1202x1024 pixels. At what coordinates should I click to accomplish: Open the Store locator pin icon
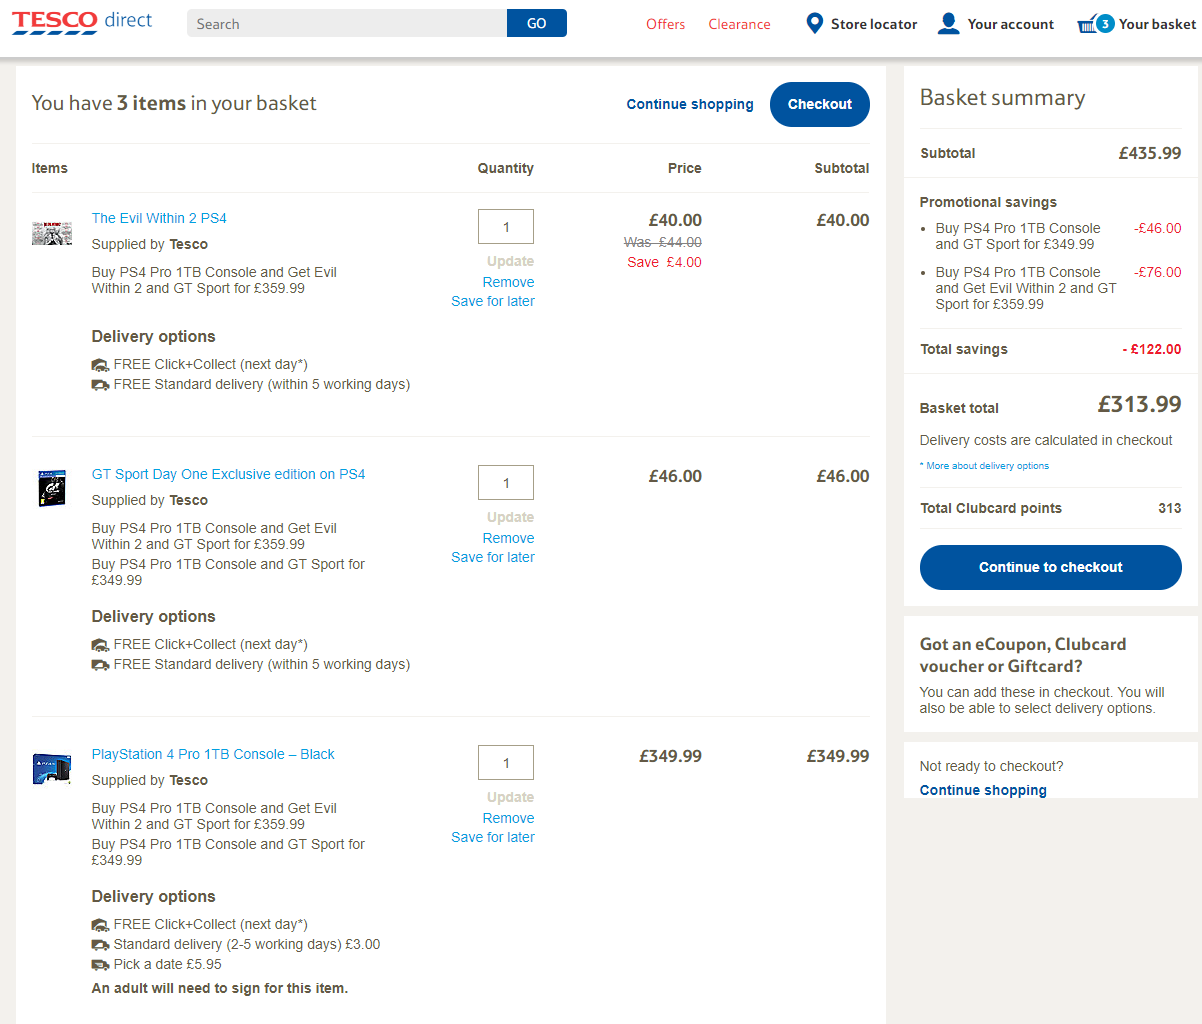point(815,23)
